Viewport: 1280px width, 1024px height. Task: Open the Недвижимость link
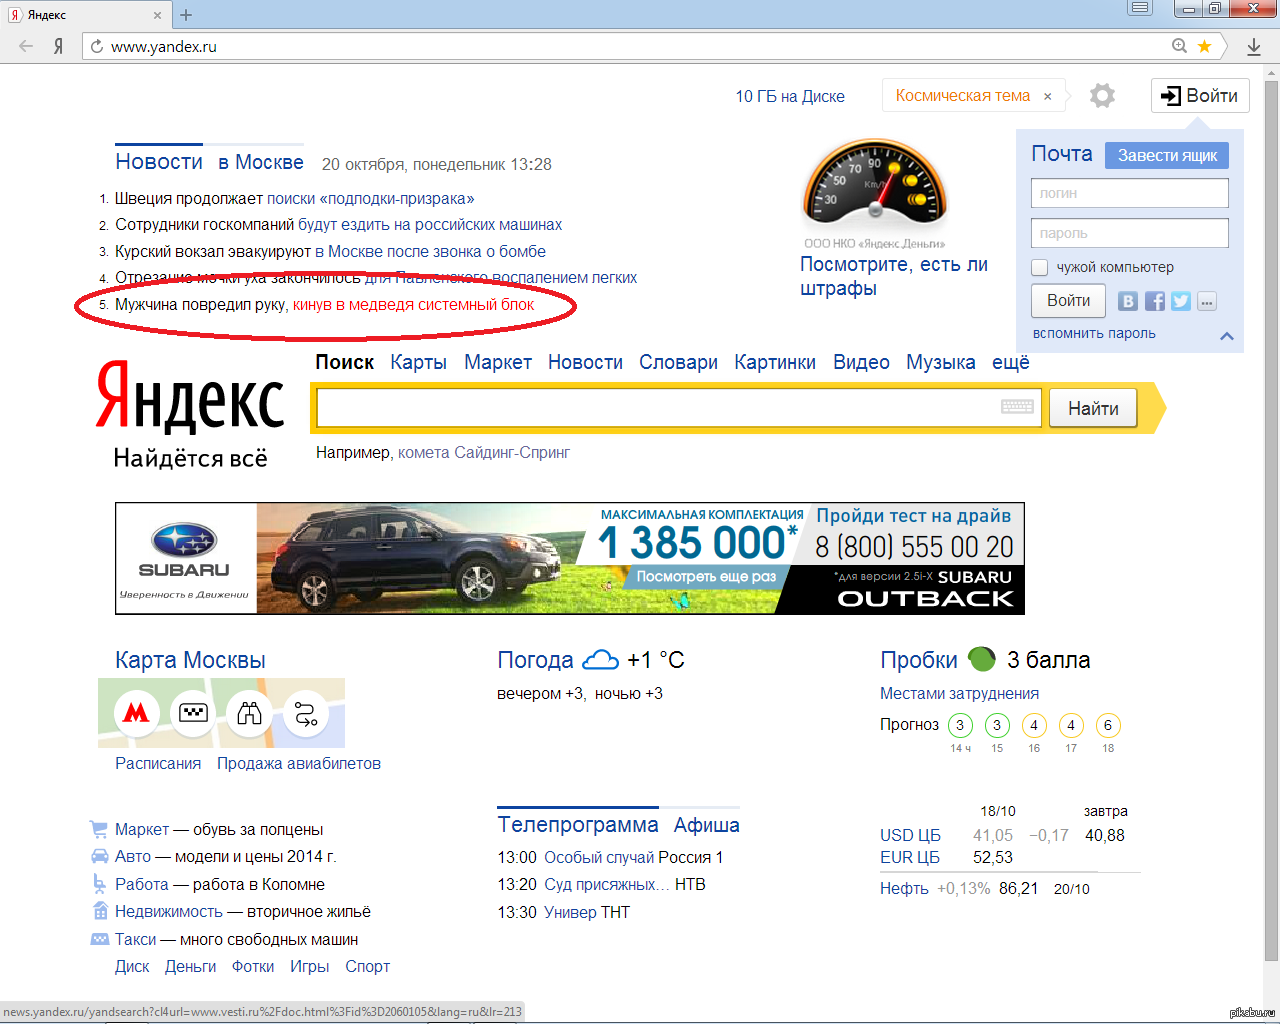(169, 911)
